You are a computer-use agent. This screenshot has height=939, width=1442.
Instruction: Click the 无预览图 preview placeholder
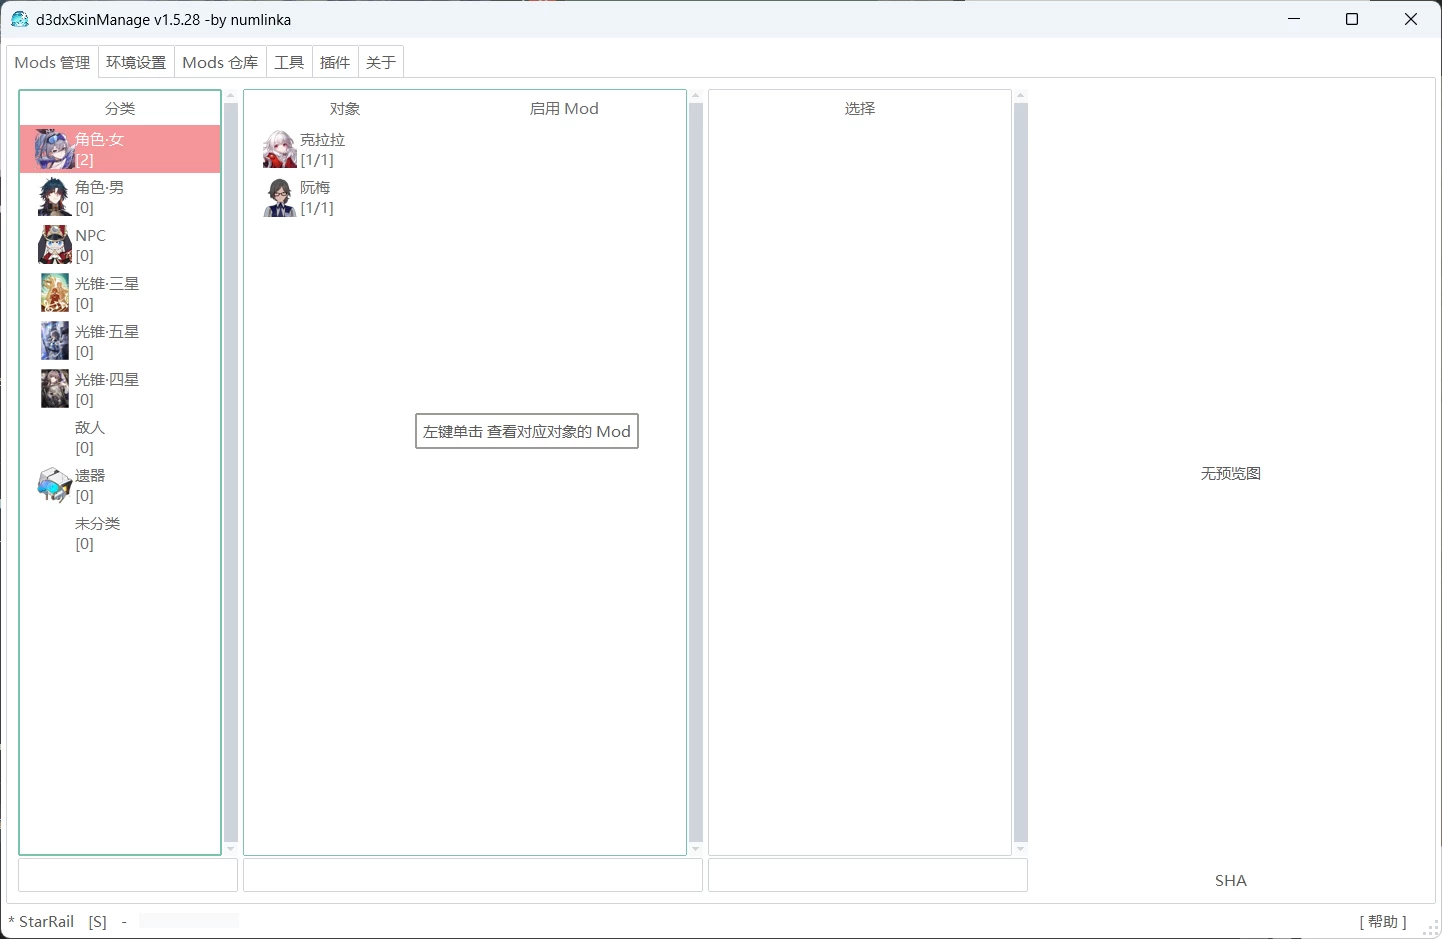tap(1231, 473)
